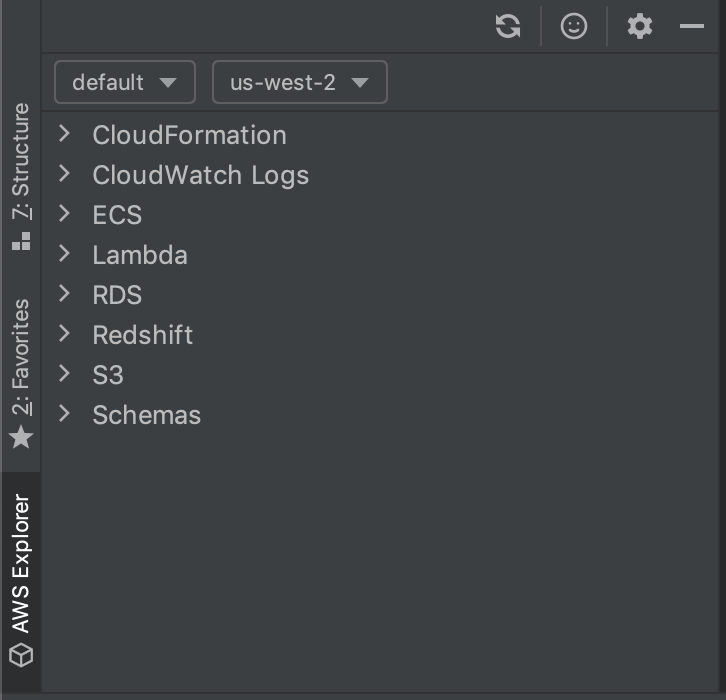Viewport: 726px width, 700px height.
Task: Select the RDS tree item
Action: (x=117, y=294)
